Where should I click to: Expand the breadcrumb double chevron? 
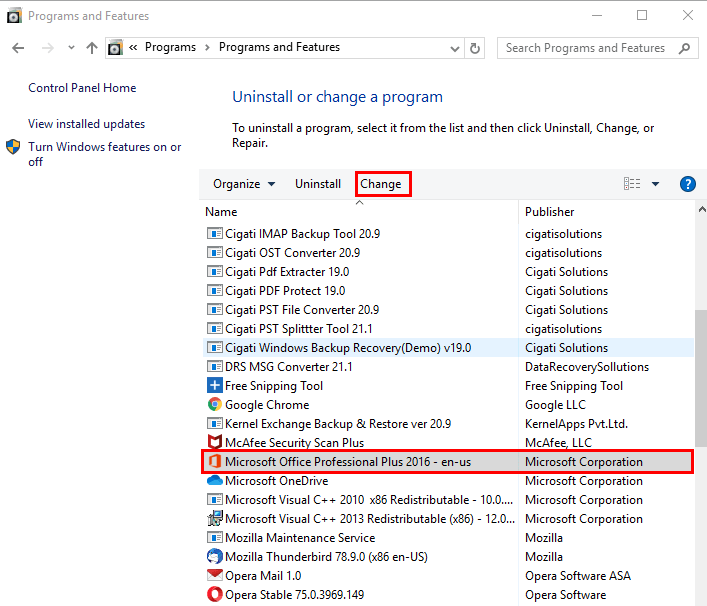pos(133,47)
